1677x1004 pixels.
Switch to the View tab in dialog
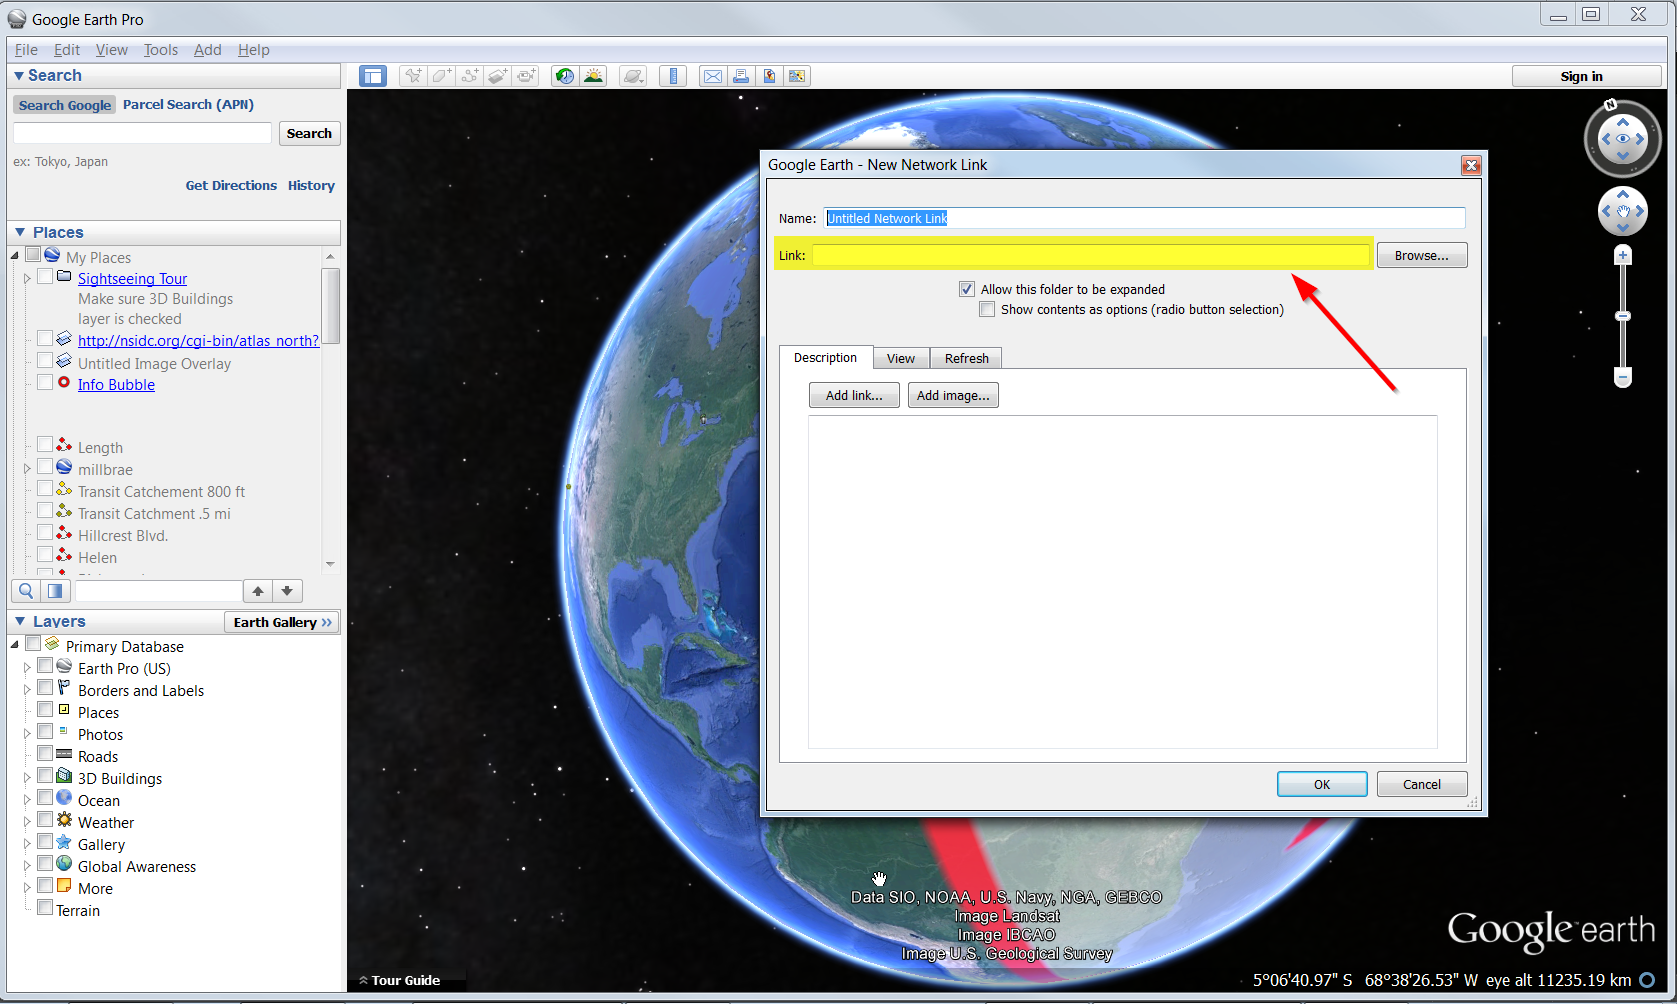(x=901, y=358)
